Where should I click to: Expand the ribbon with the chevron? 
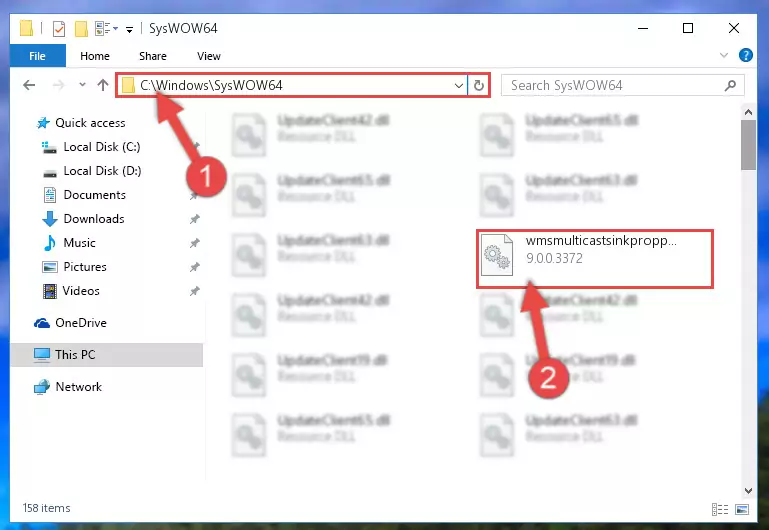coord(723,55)
